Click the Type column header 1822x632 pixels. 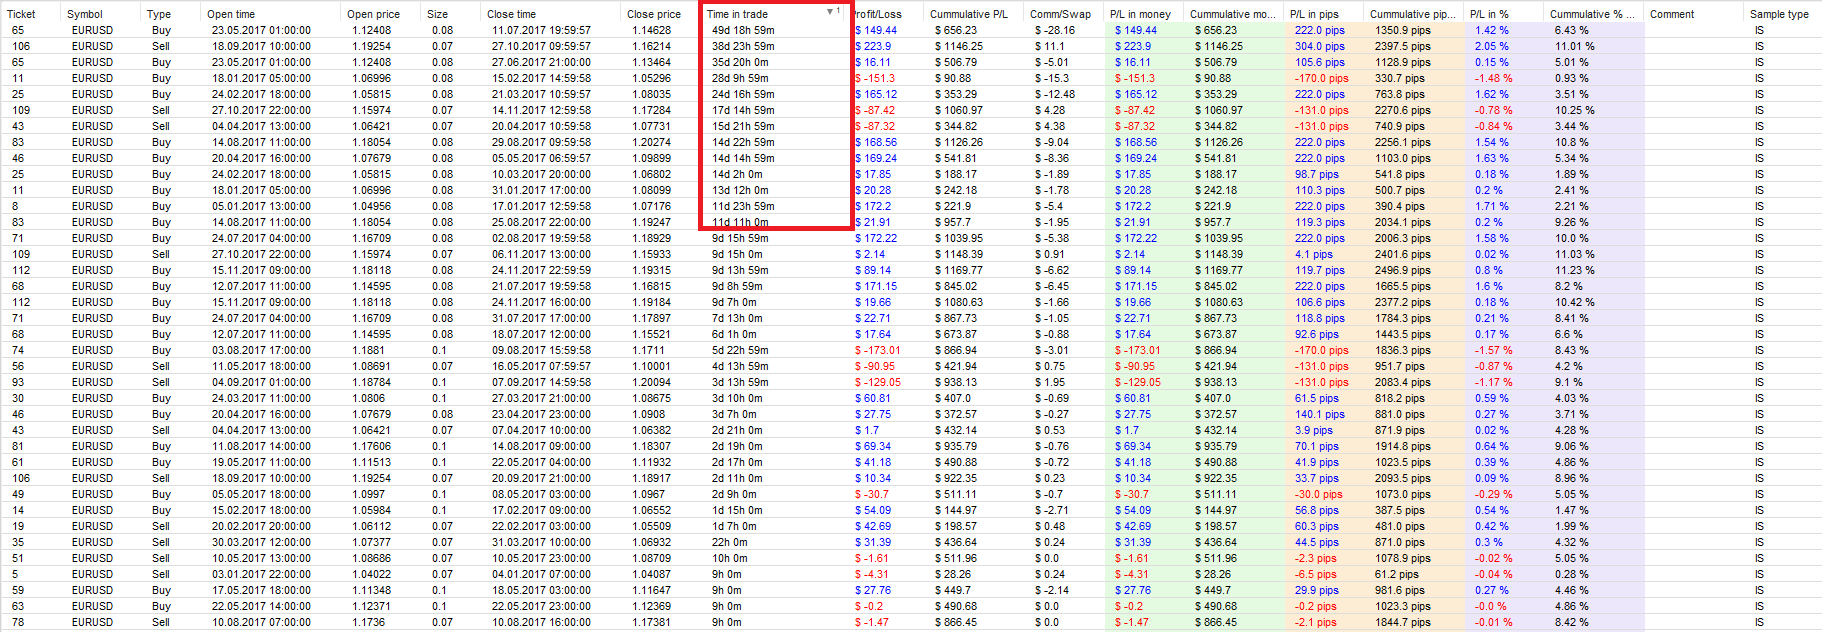pyautogui.click(x=159, y=14)
